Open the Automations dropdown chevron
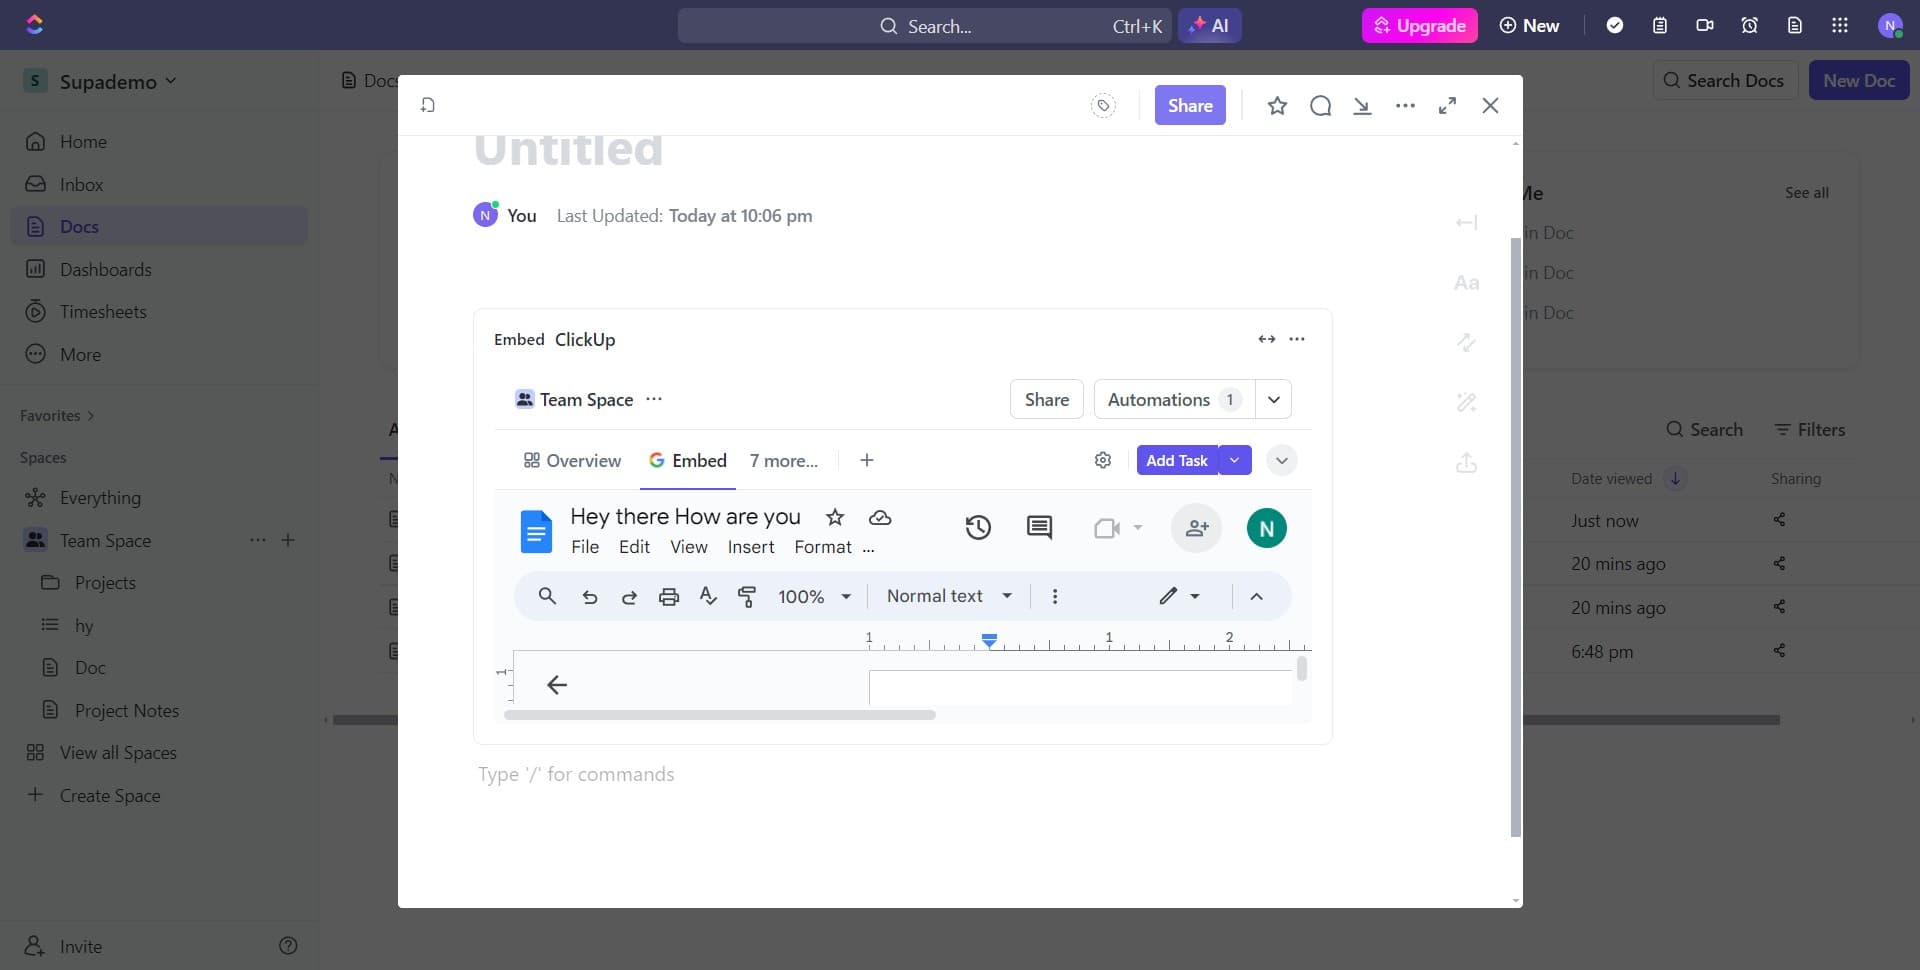The width and height of the screenshot is (1920, 970). (1273, 398)
